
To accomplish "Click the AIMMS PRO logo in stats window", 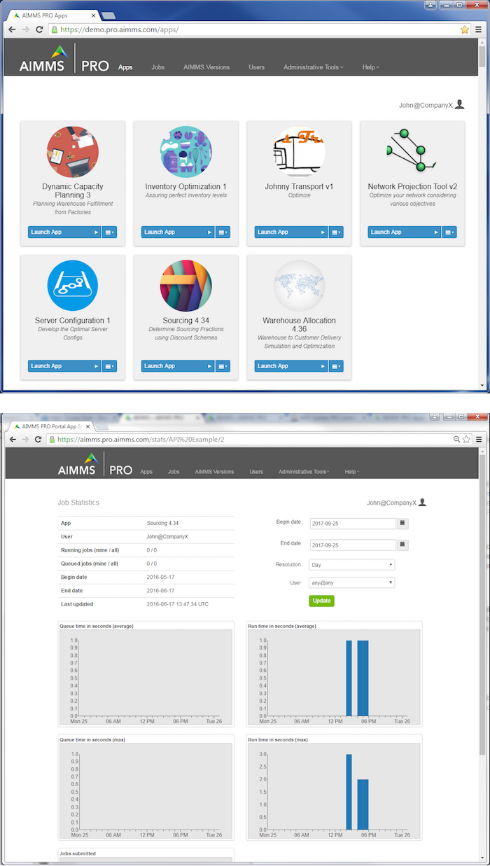I will pyautogui.click(x=95, y=463).
